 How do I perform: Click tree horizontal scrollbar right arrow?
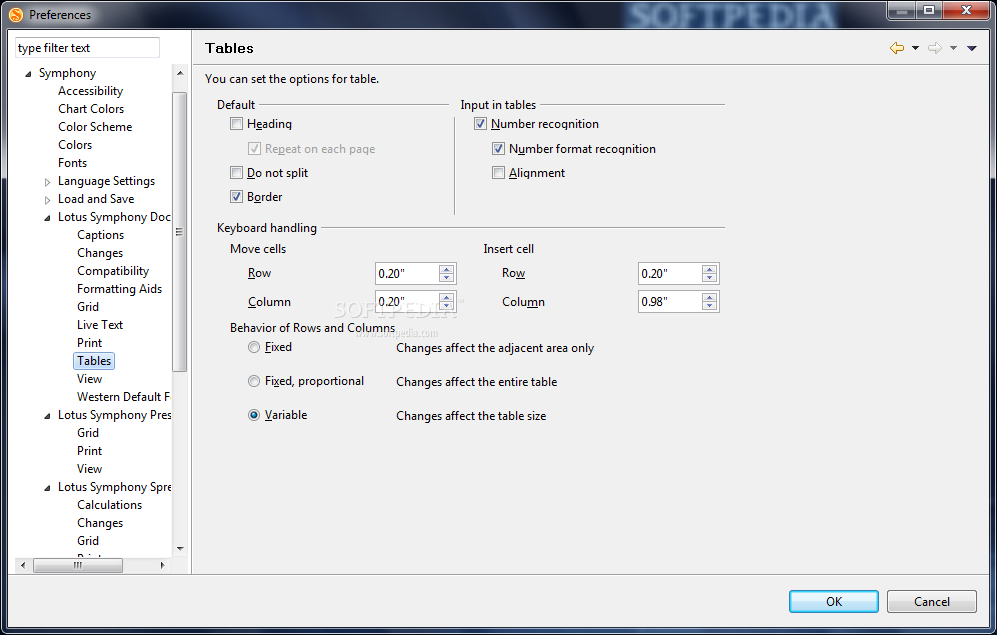click(162, 565)
